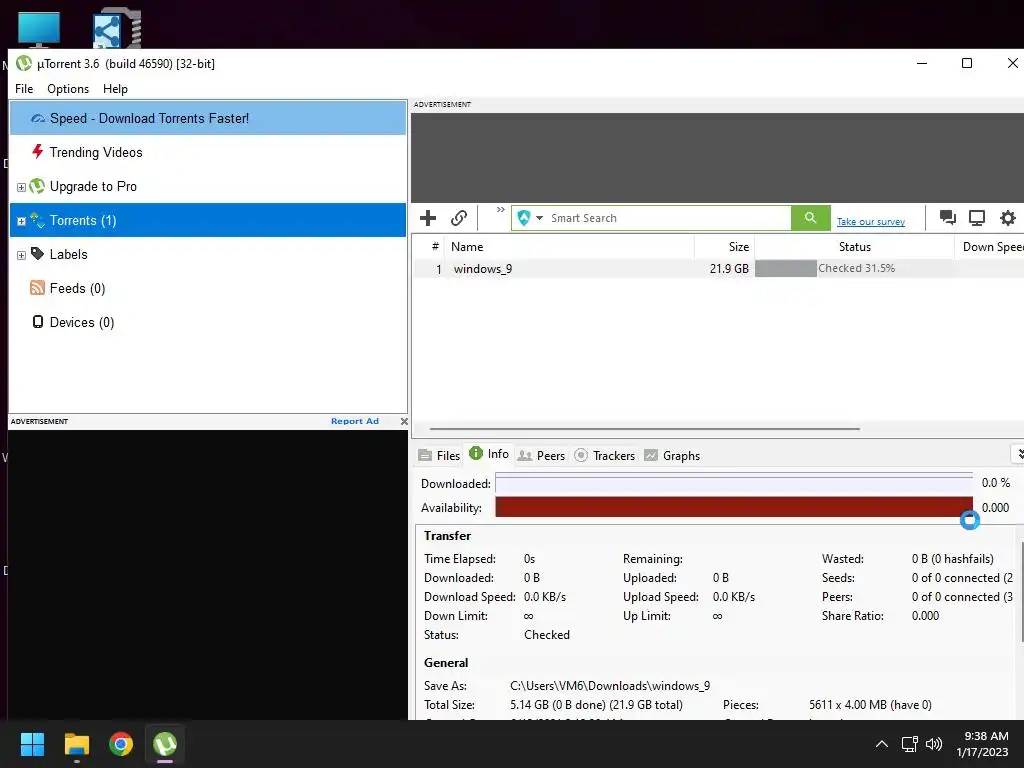Click the red Availability bar

pyautogui.click(x=734, y=507)
